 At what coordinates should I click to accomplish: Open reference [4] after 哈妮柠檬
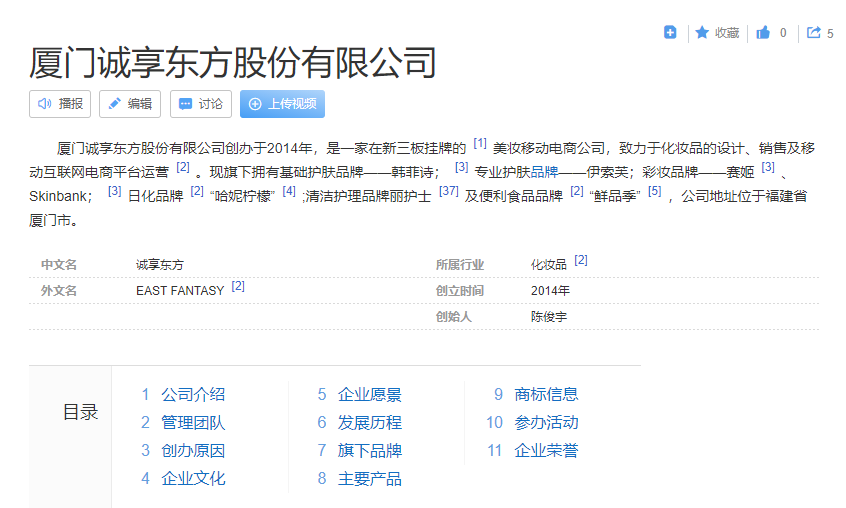289,191
